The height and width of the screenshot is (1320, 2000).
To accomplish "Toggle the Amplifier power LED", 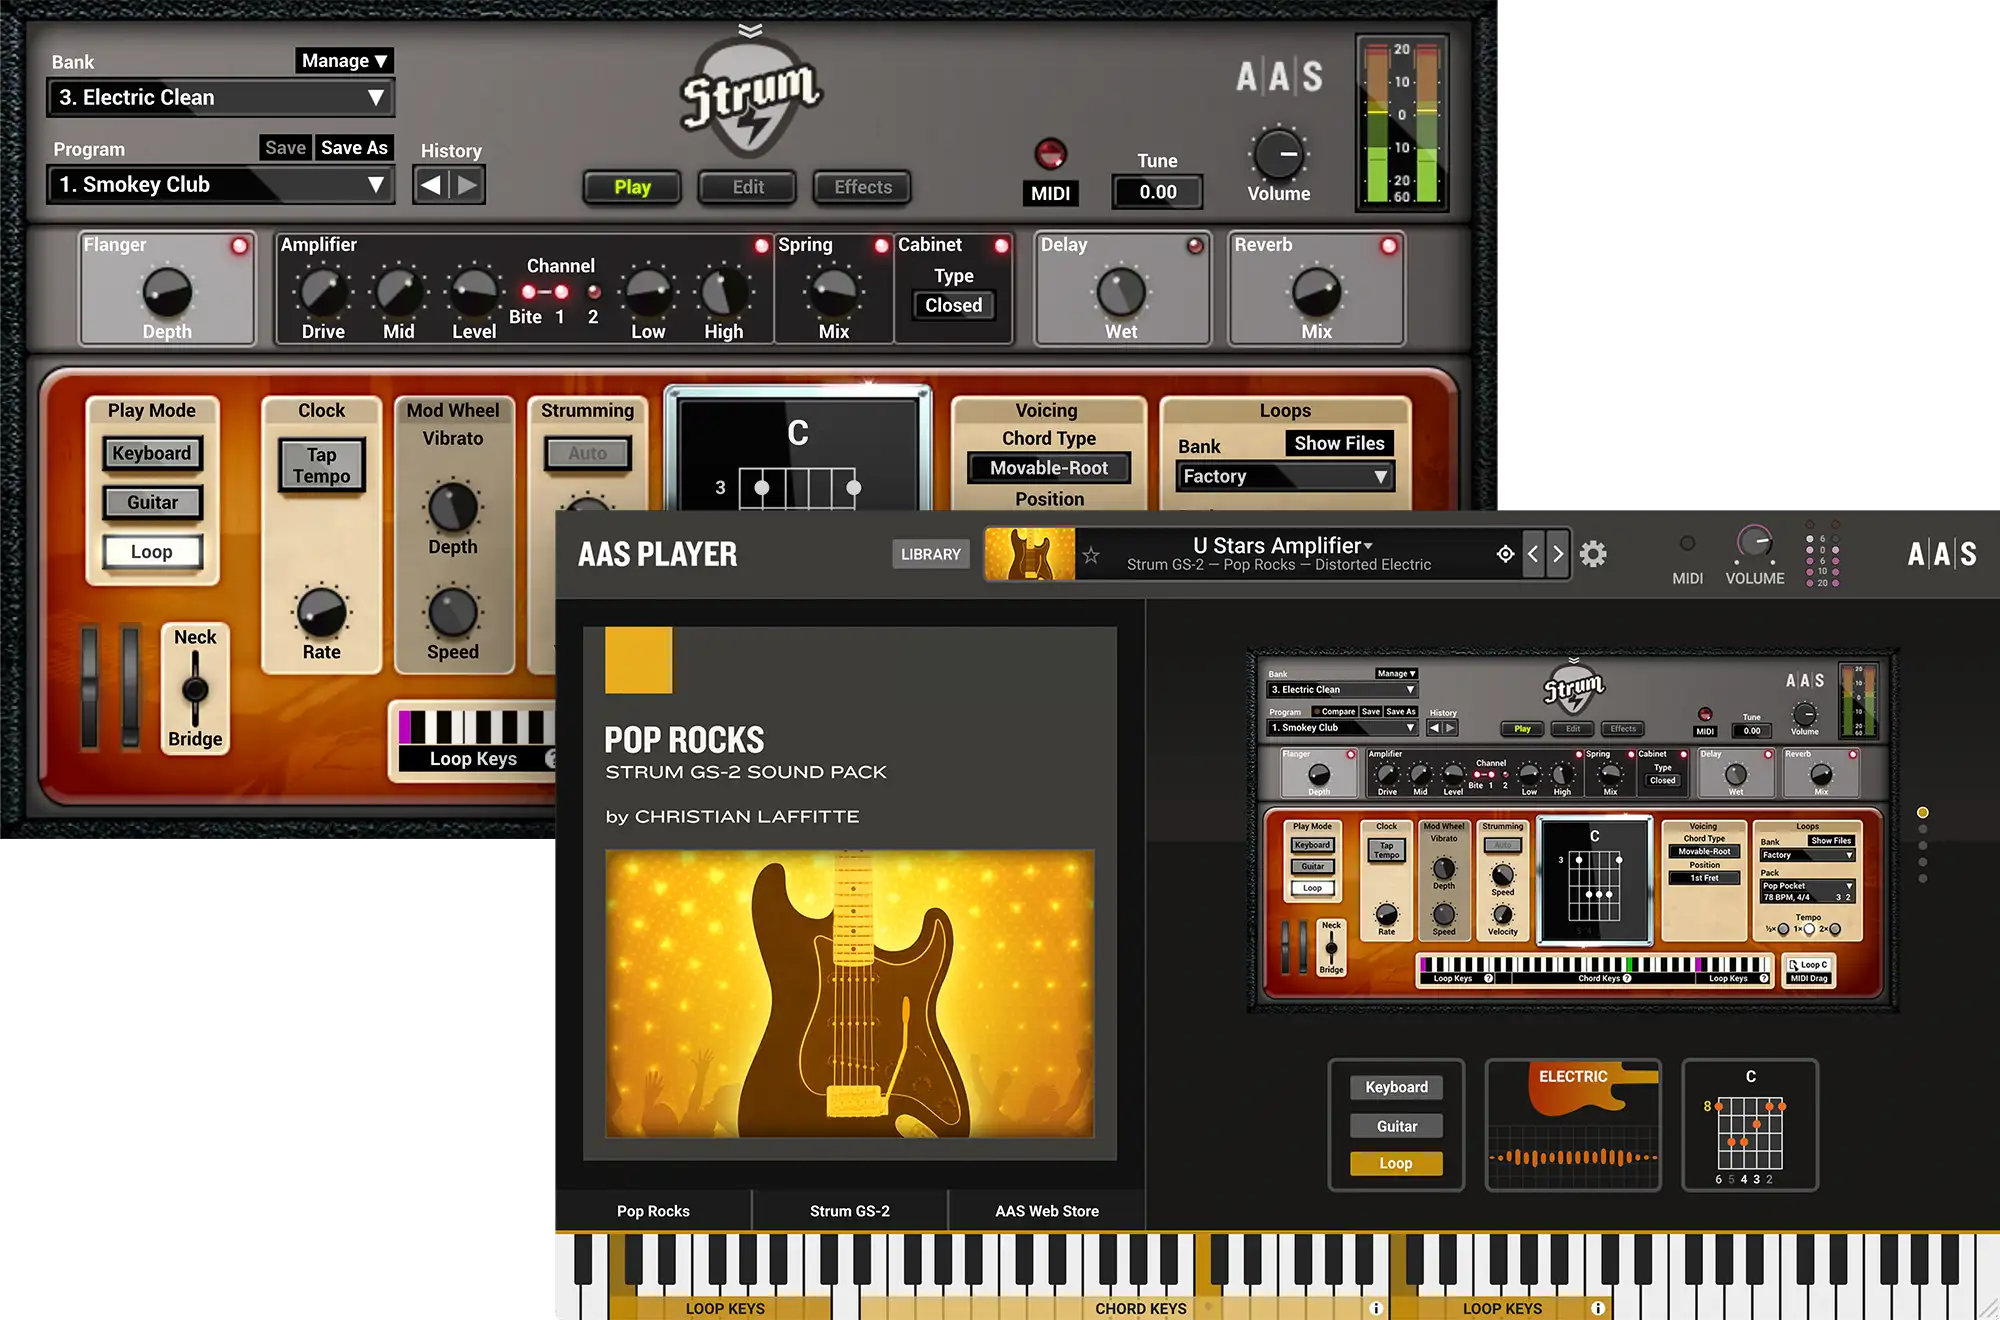I will (x=762, y=246).
